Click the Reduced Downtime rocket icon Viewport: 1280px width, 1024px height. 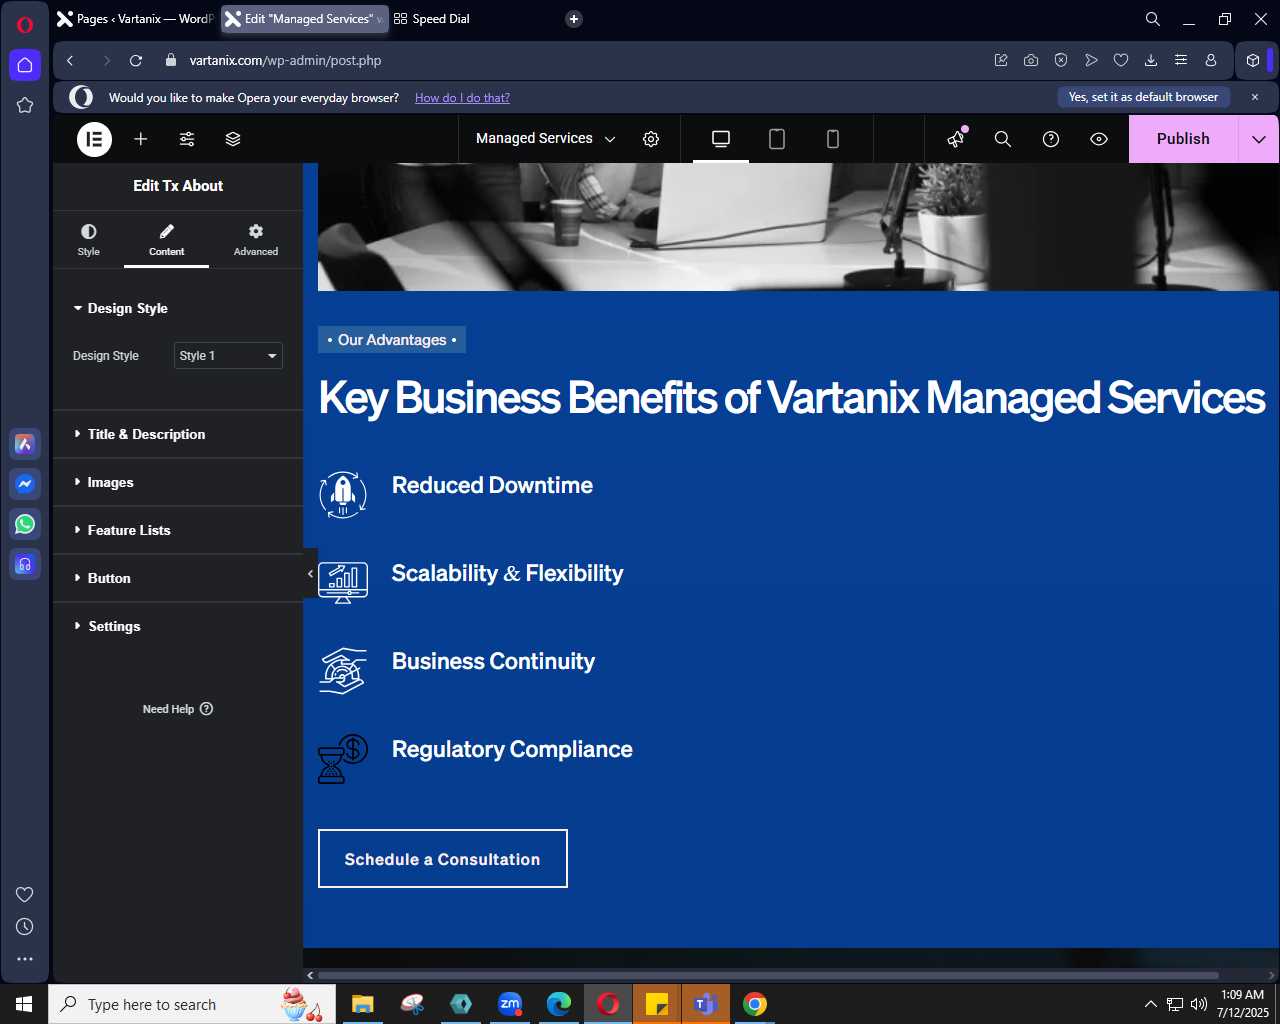coord(343,494)
